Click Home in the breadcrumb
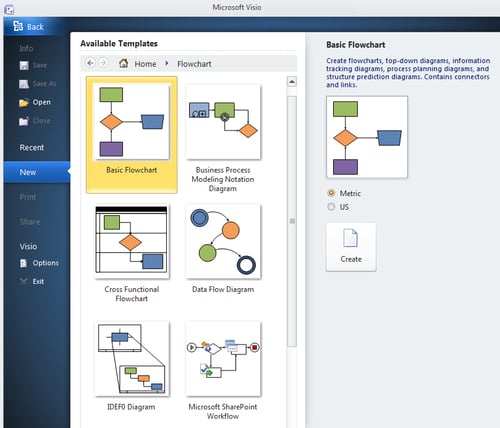500x428 pixels. pyautogui.click(x=145, y=64)
